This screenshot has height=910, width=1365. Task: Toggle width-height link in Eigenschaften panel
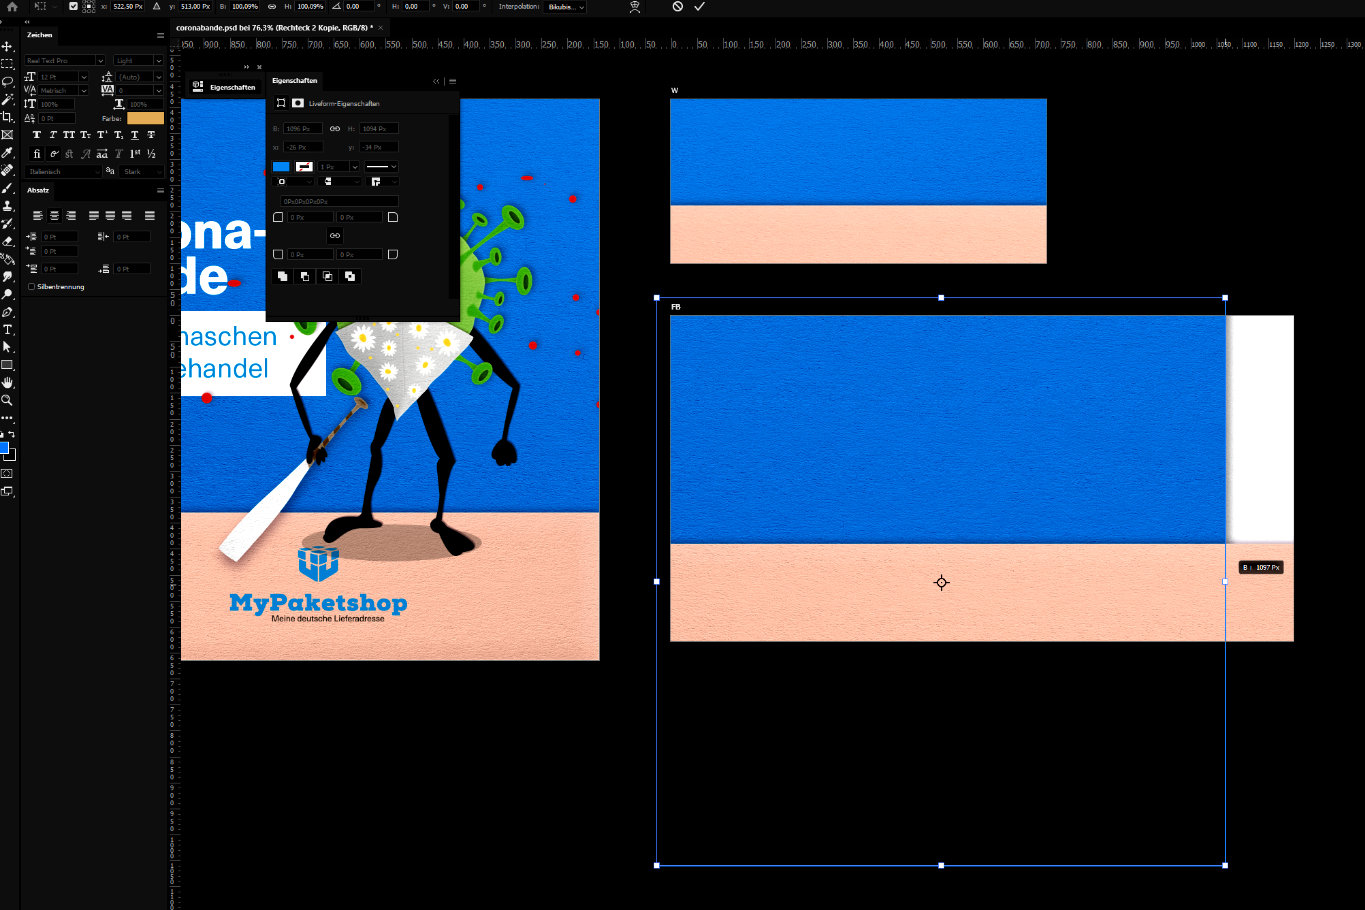(x=335, y=129)
